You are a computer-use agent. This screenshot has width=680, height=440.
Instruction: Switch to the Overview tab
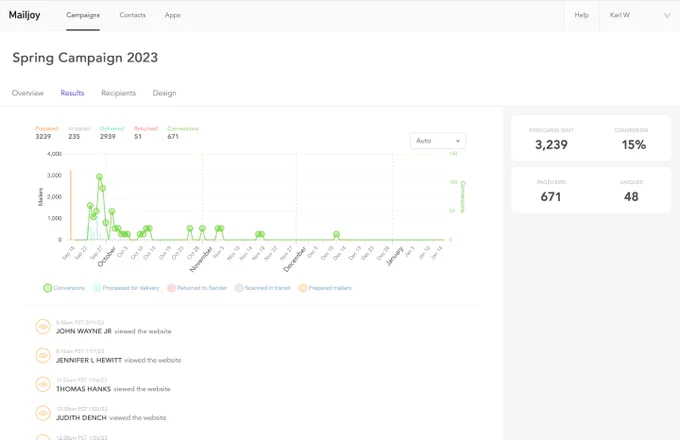tap(28, 93)
